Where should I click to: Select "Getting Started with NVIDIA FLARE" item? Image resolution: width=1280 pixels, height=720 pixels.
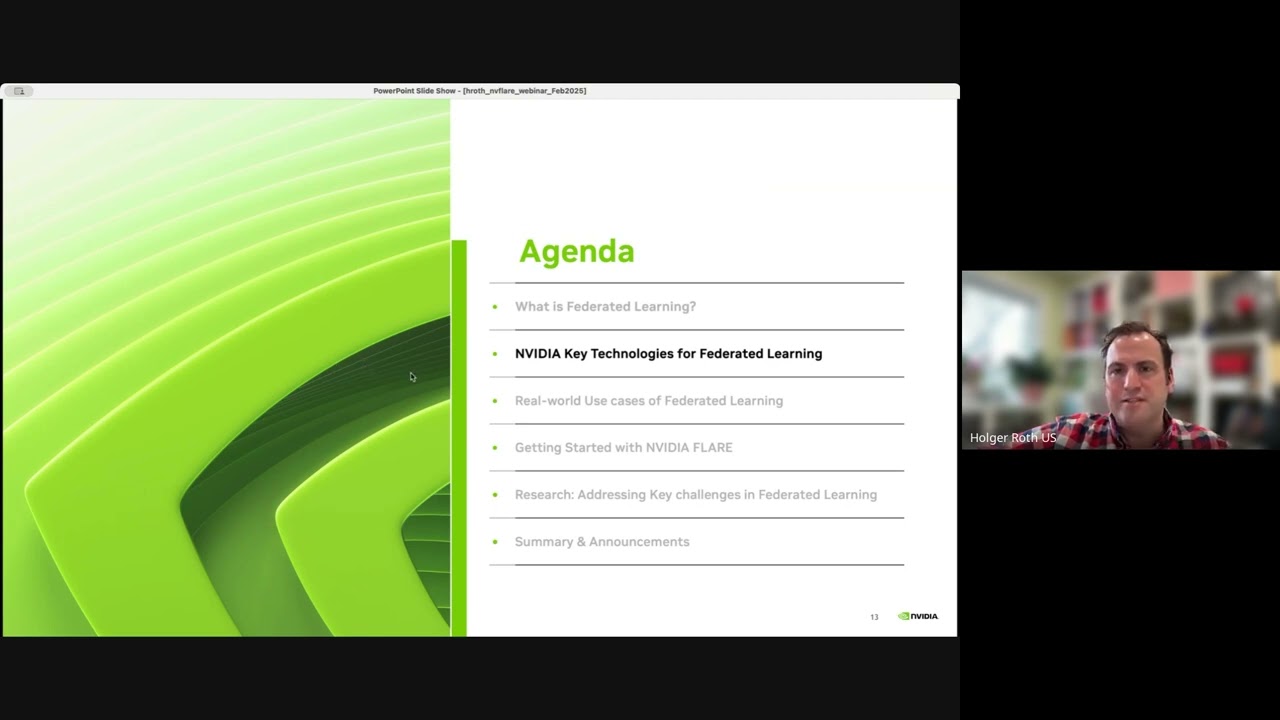(624, 447)
